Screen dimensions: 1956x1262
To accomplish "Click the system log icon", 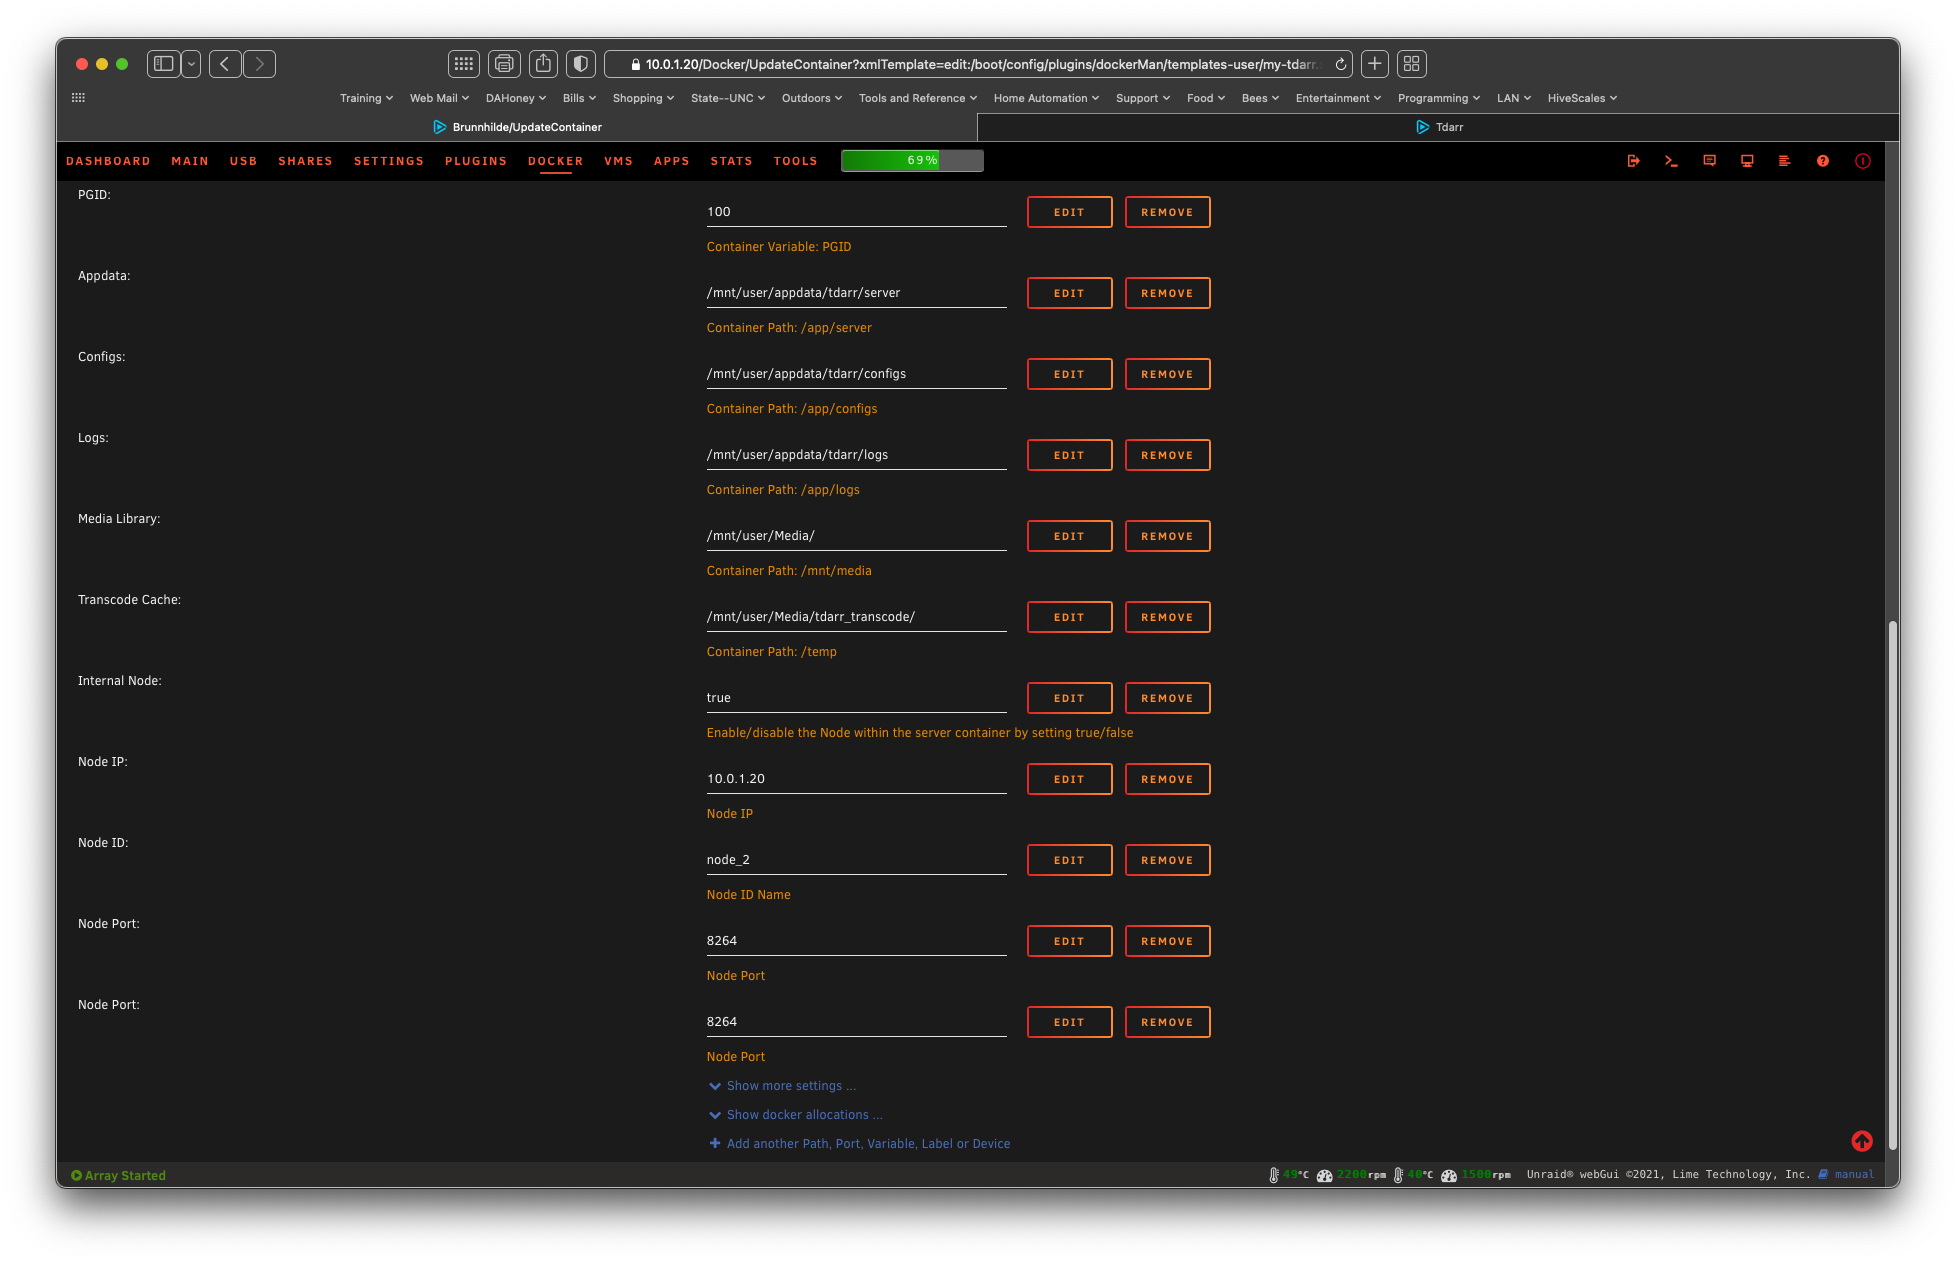I will pyautogui.click(x=1785, y=161).
